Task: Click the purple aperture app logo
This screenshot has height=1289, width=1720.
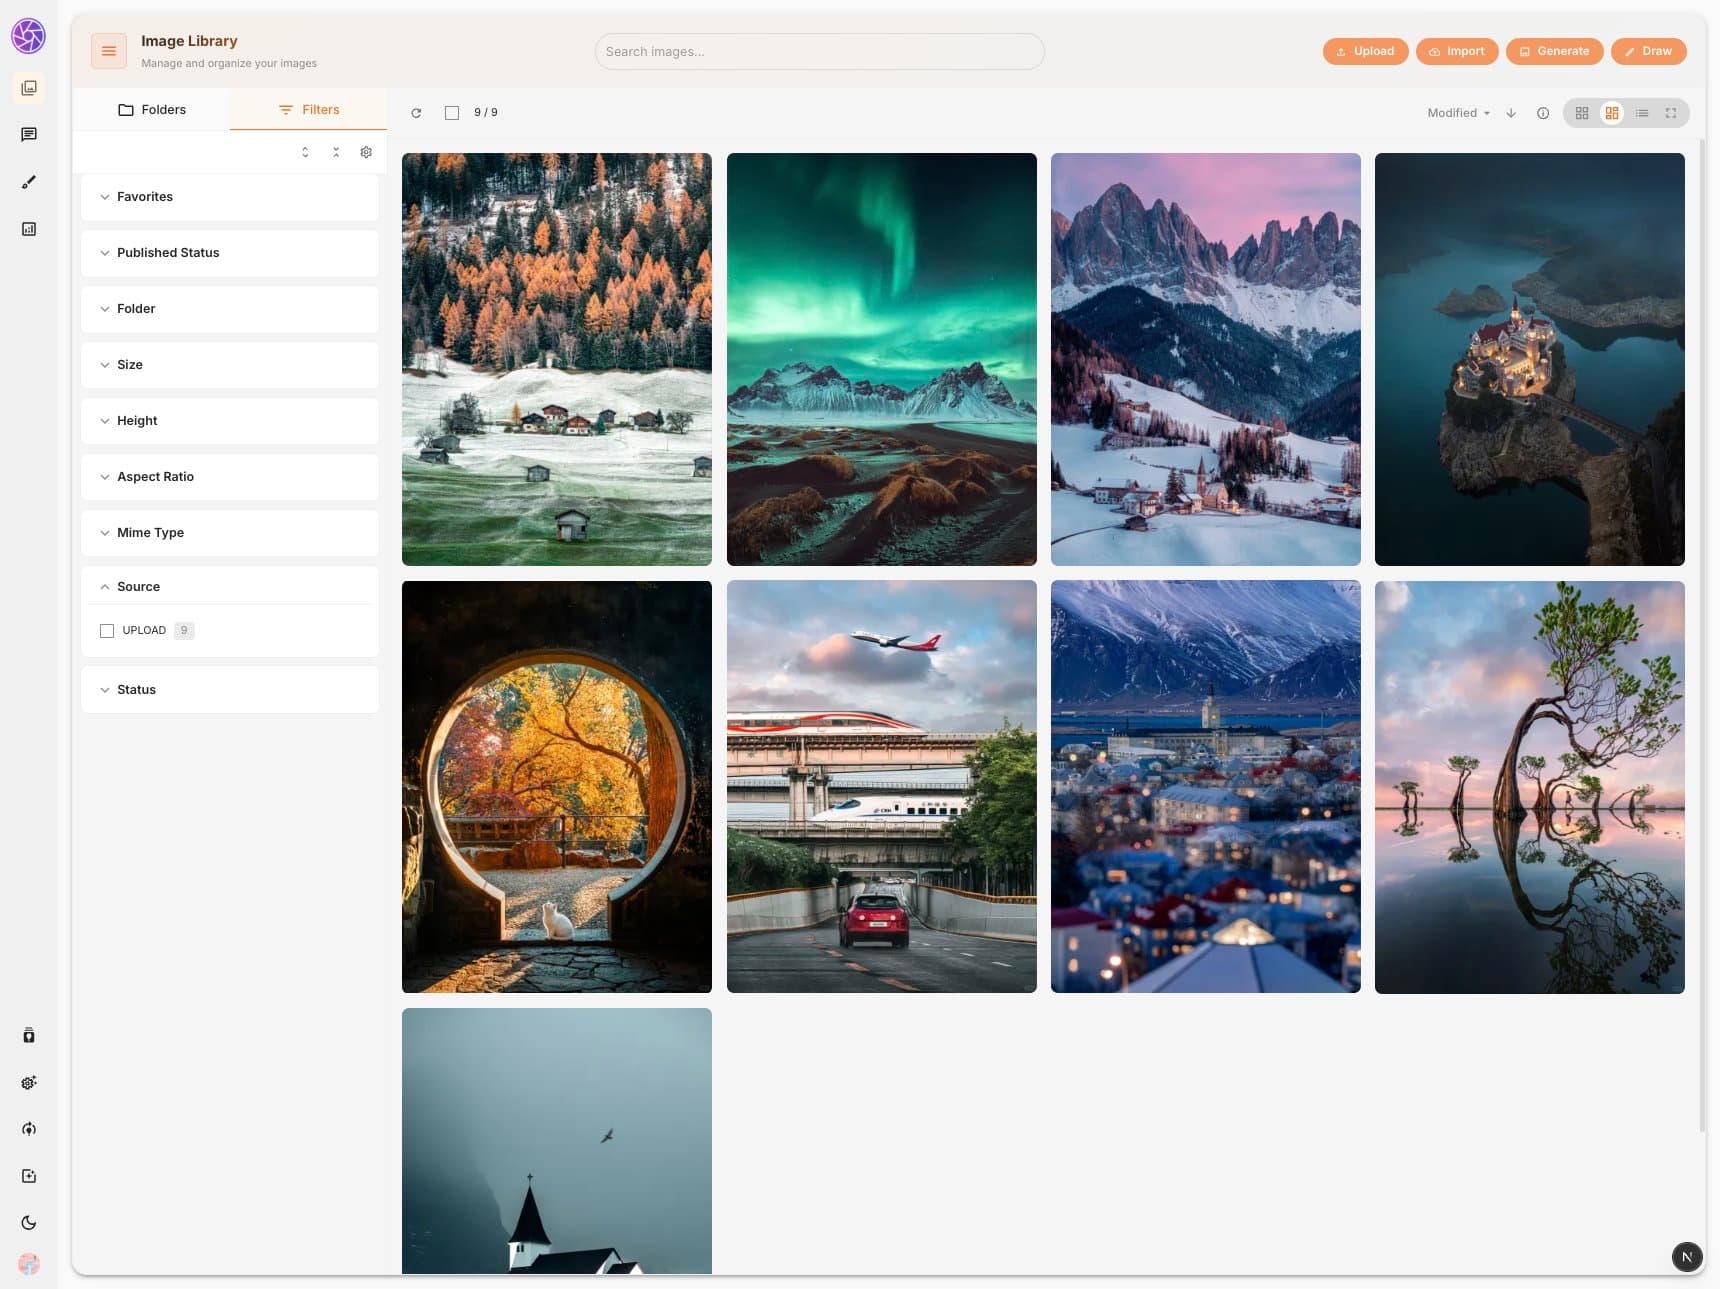Action: [28, 36]
